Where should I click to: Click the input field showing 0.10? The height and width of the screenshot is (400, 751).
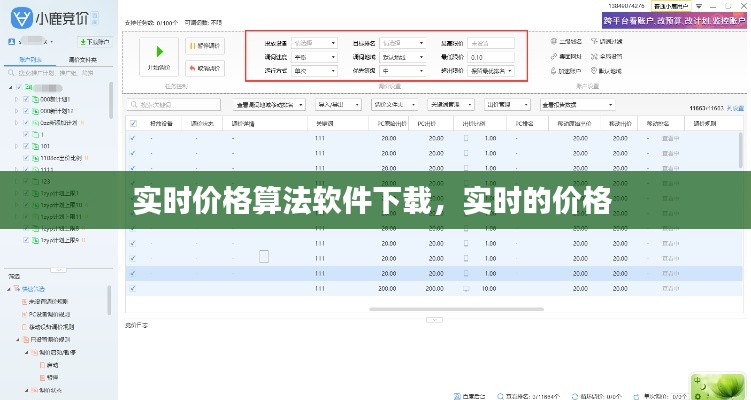click(x=489, y=57)
